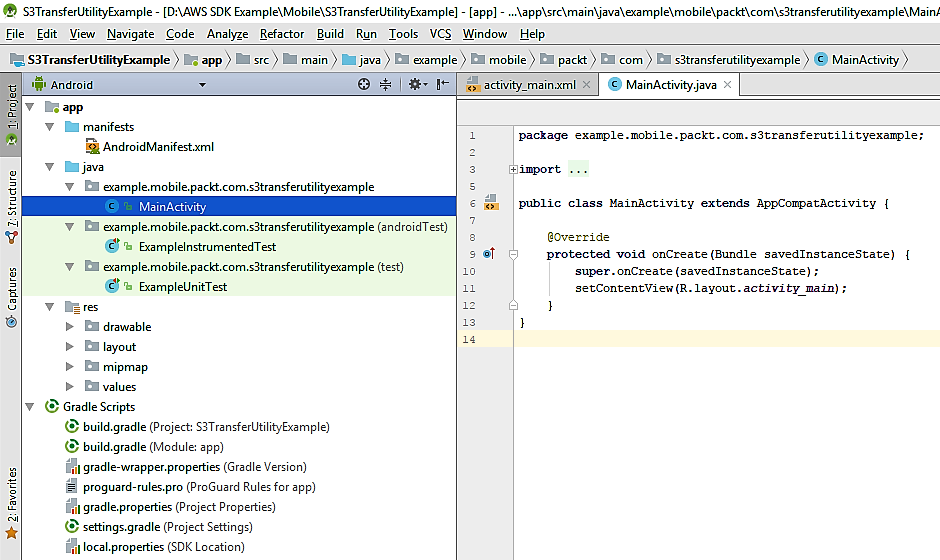
Task: Expand the drawable folder
Action: pos(70,327)
